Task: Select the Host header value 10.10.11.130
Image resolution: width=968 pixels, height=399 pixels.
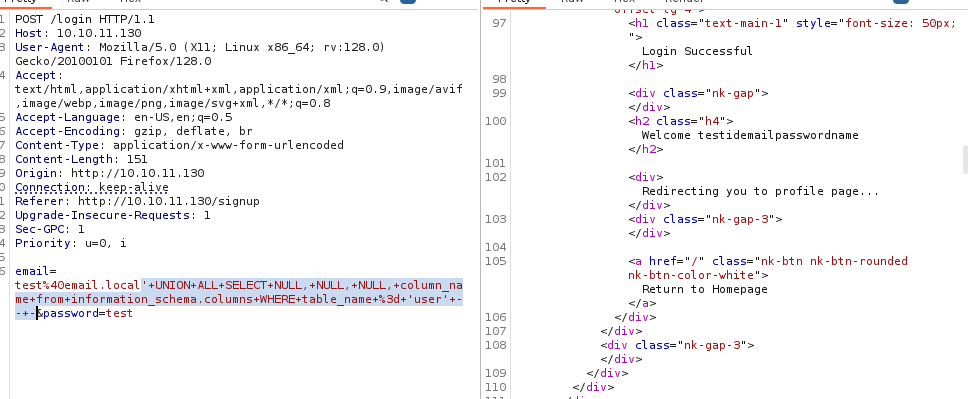Action: coord(99,33)
